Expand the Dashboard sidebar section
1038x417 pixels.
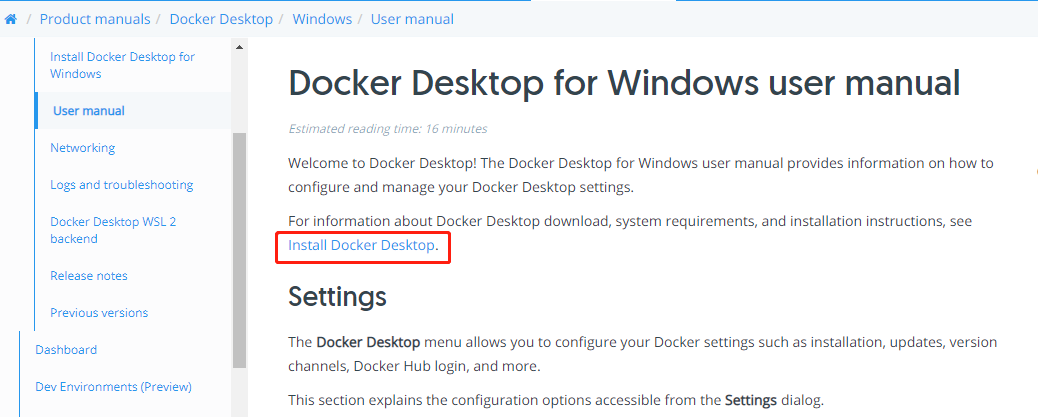tap(66, 350)
